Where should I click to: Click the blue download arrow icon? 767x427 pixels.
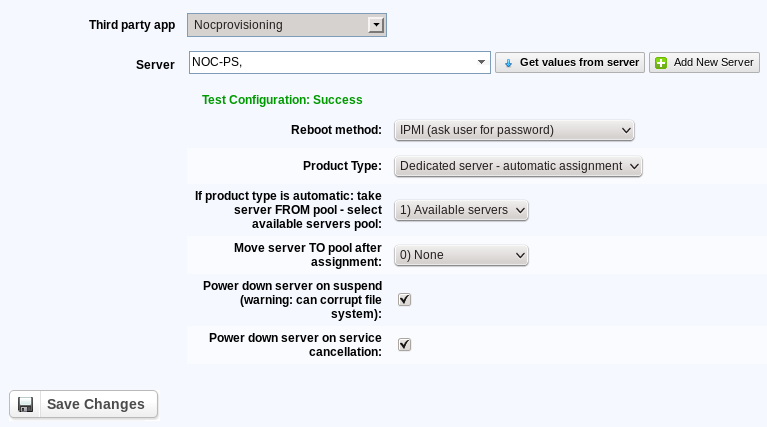pos(508,63)
